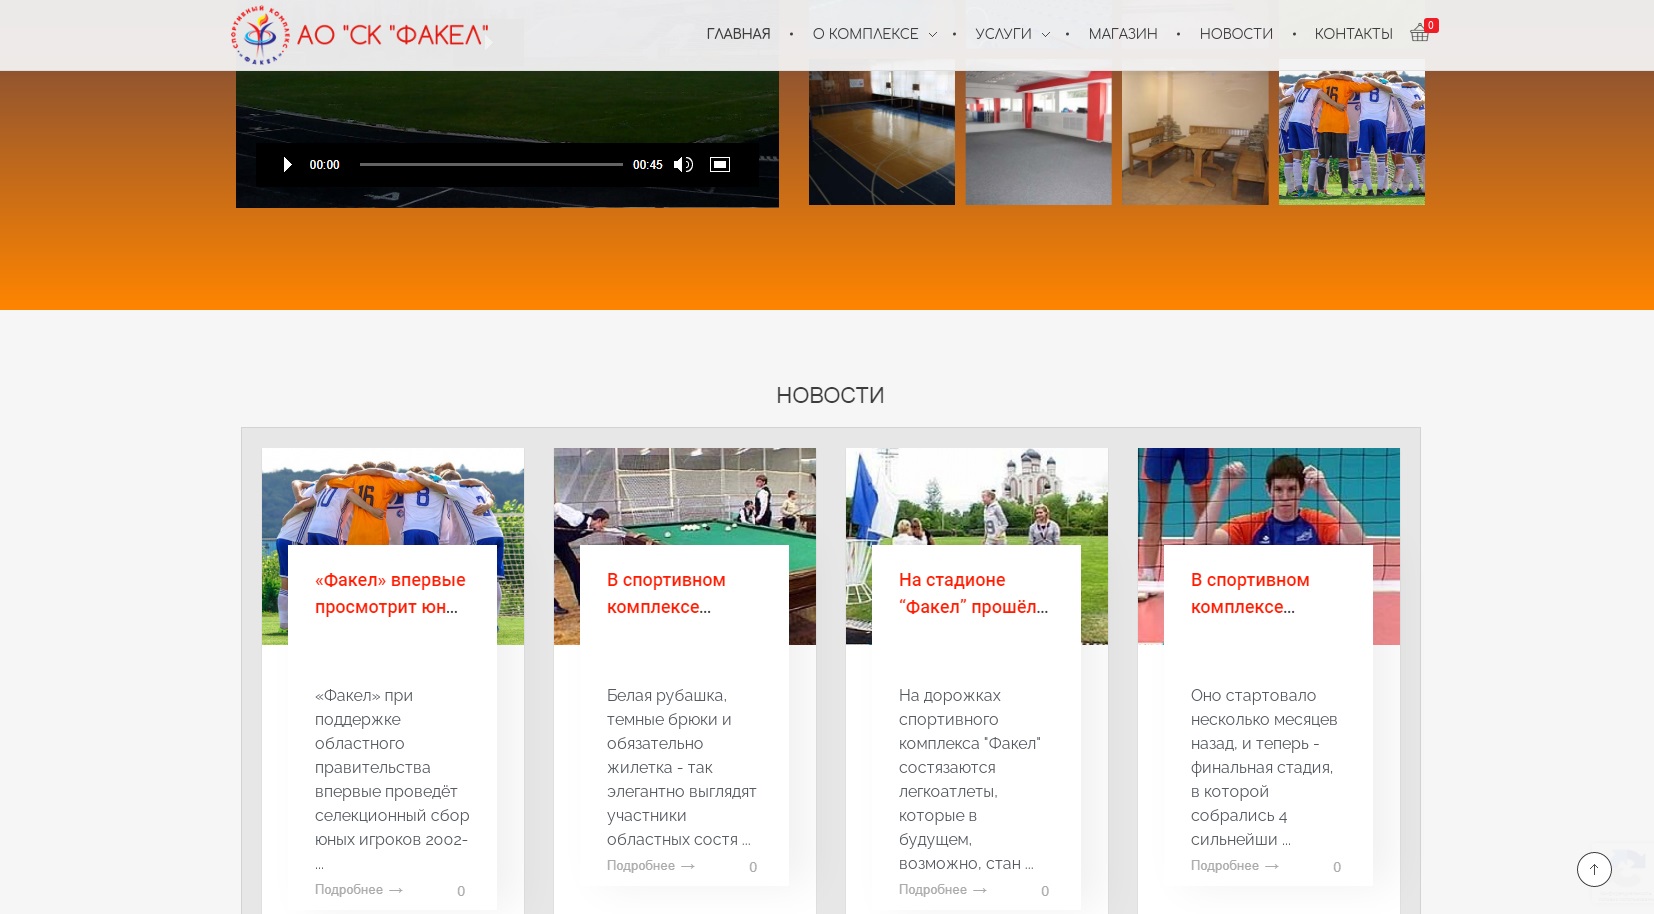Click Подробнее under the billiards news
This screenshot has width=1654, height=914.
pyautogui.click(x=651, y=866)
